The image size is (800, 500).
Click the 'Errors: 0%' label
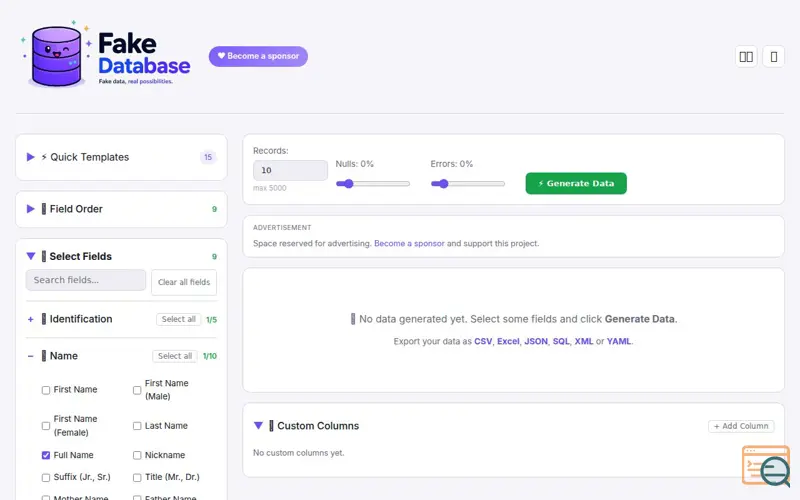click(452, 164)
